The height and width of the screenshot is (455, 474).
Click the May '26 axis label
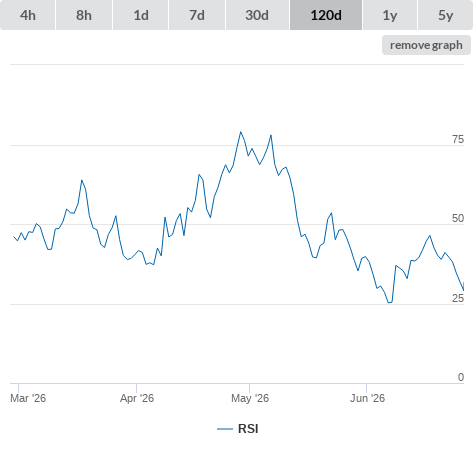[250, 398]
